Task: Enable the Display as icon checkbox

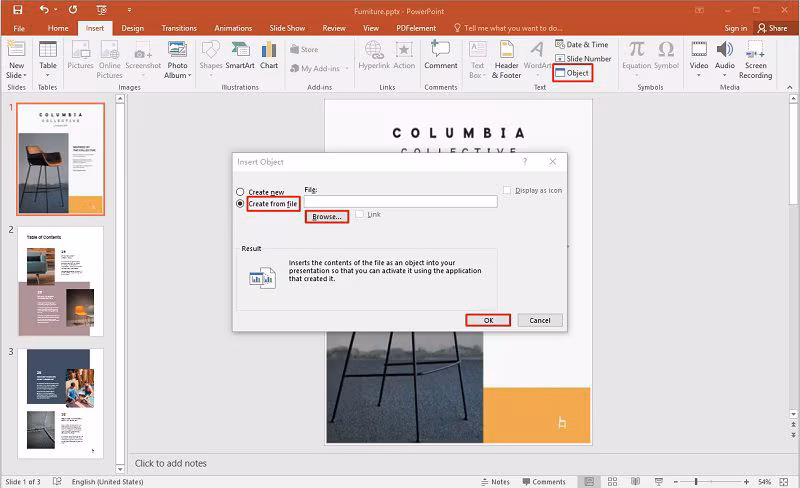Action: click(507, 190)
